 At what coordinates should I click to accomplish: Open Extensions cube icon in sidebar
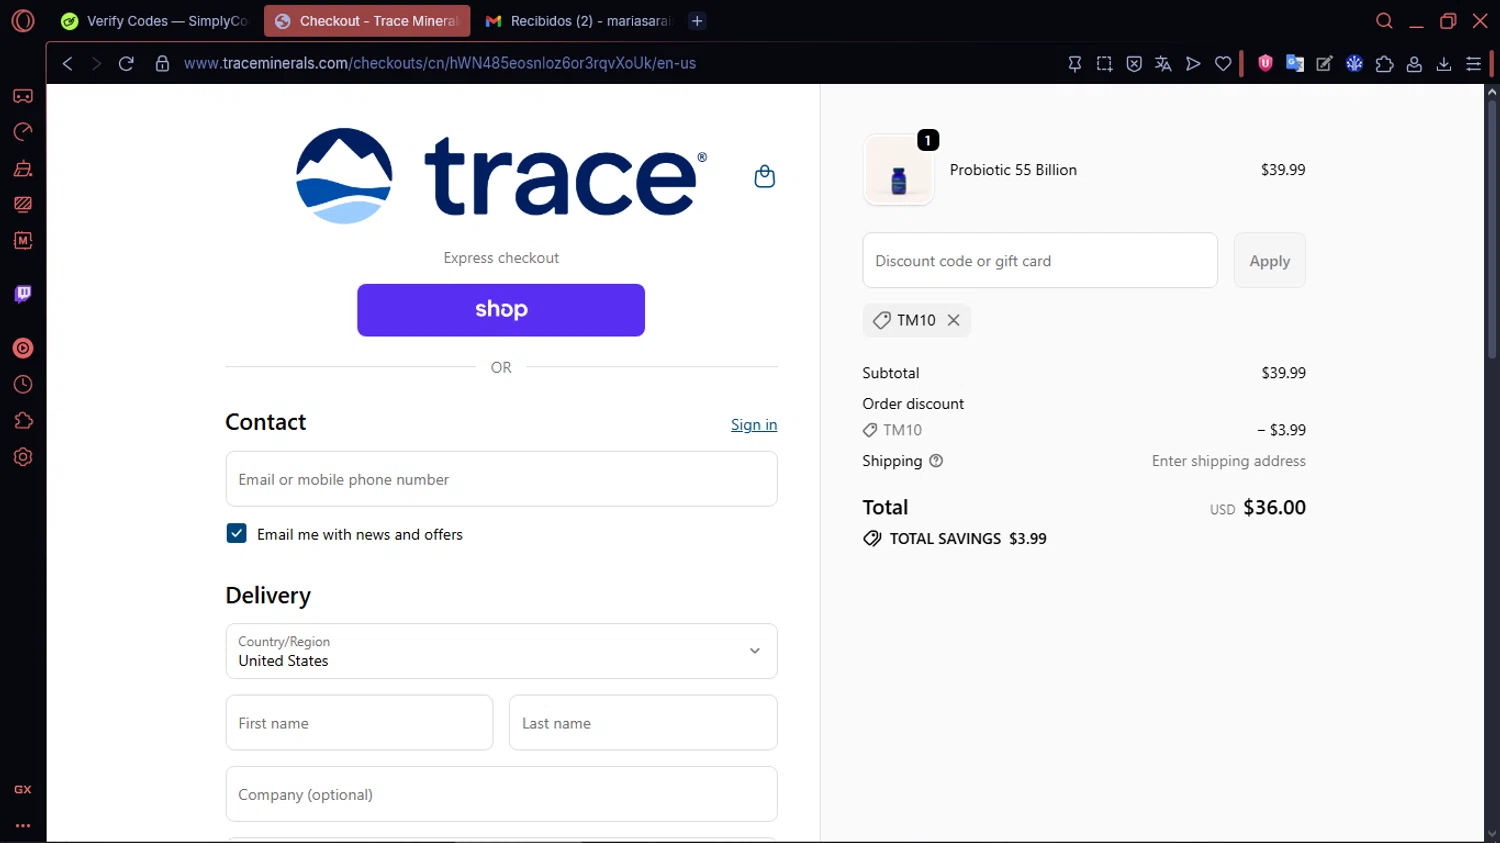23,421
